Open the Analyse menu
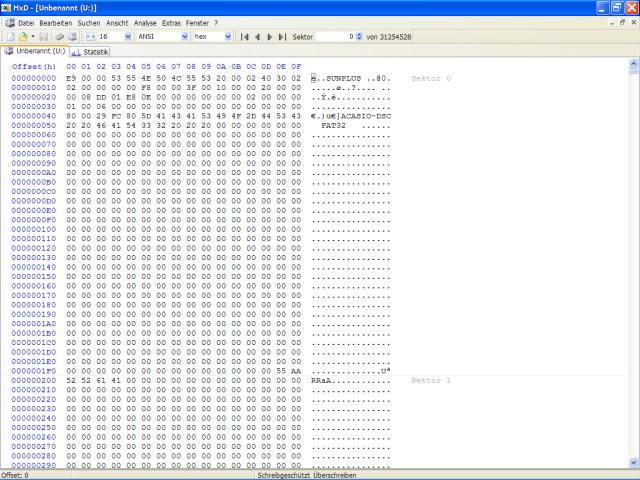This screenshot has height=480, width=640. [145, 23]
